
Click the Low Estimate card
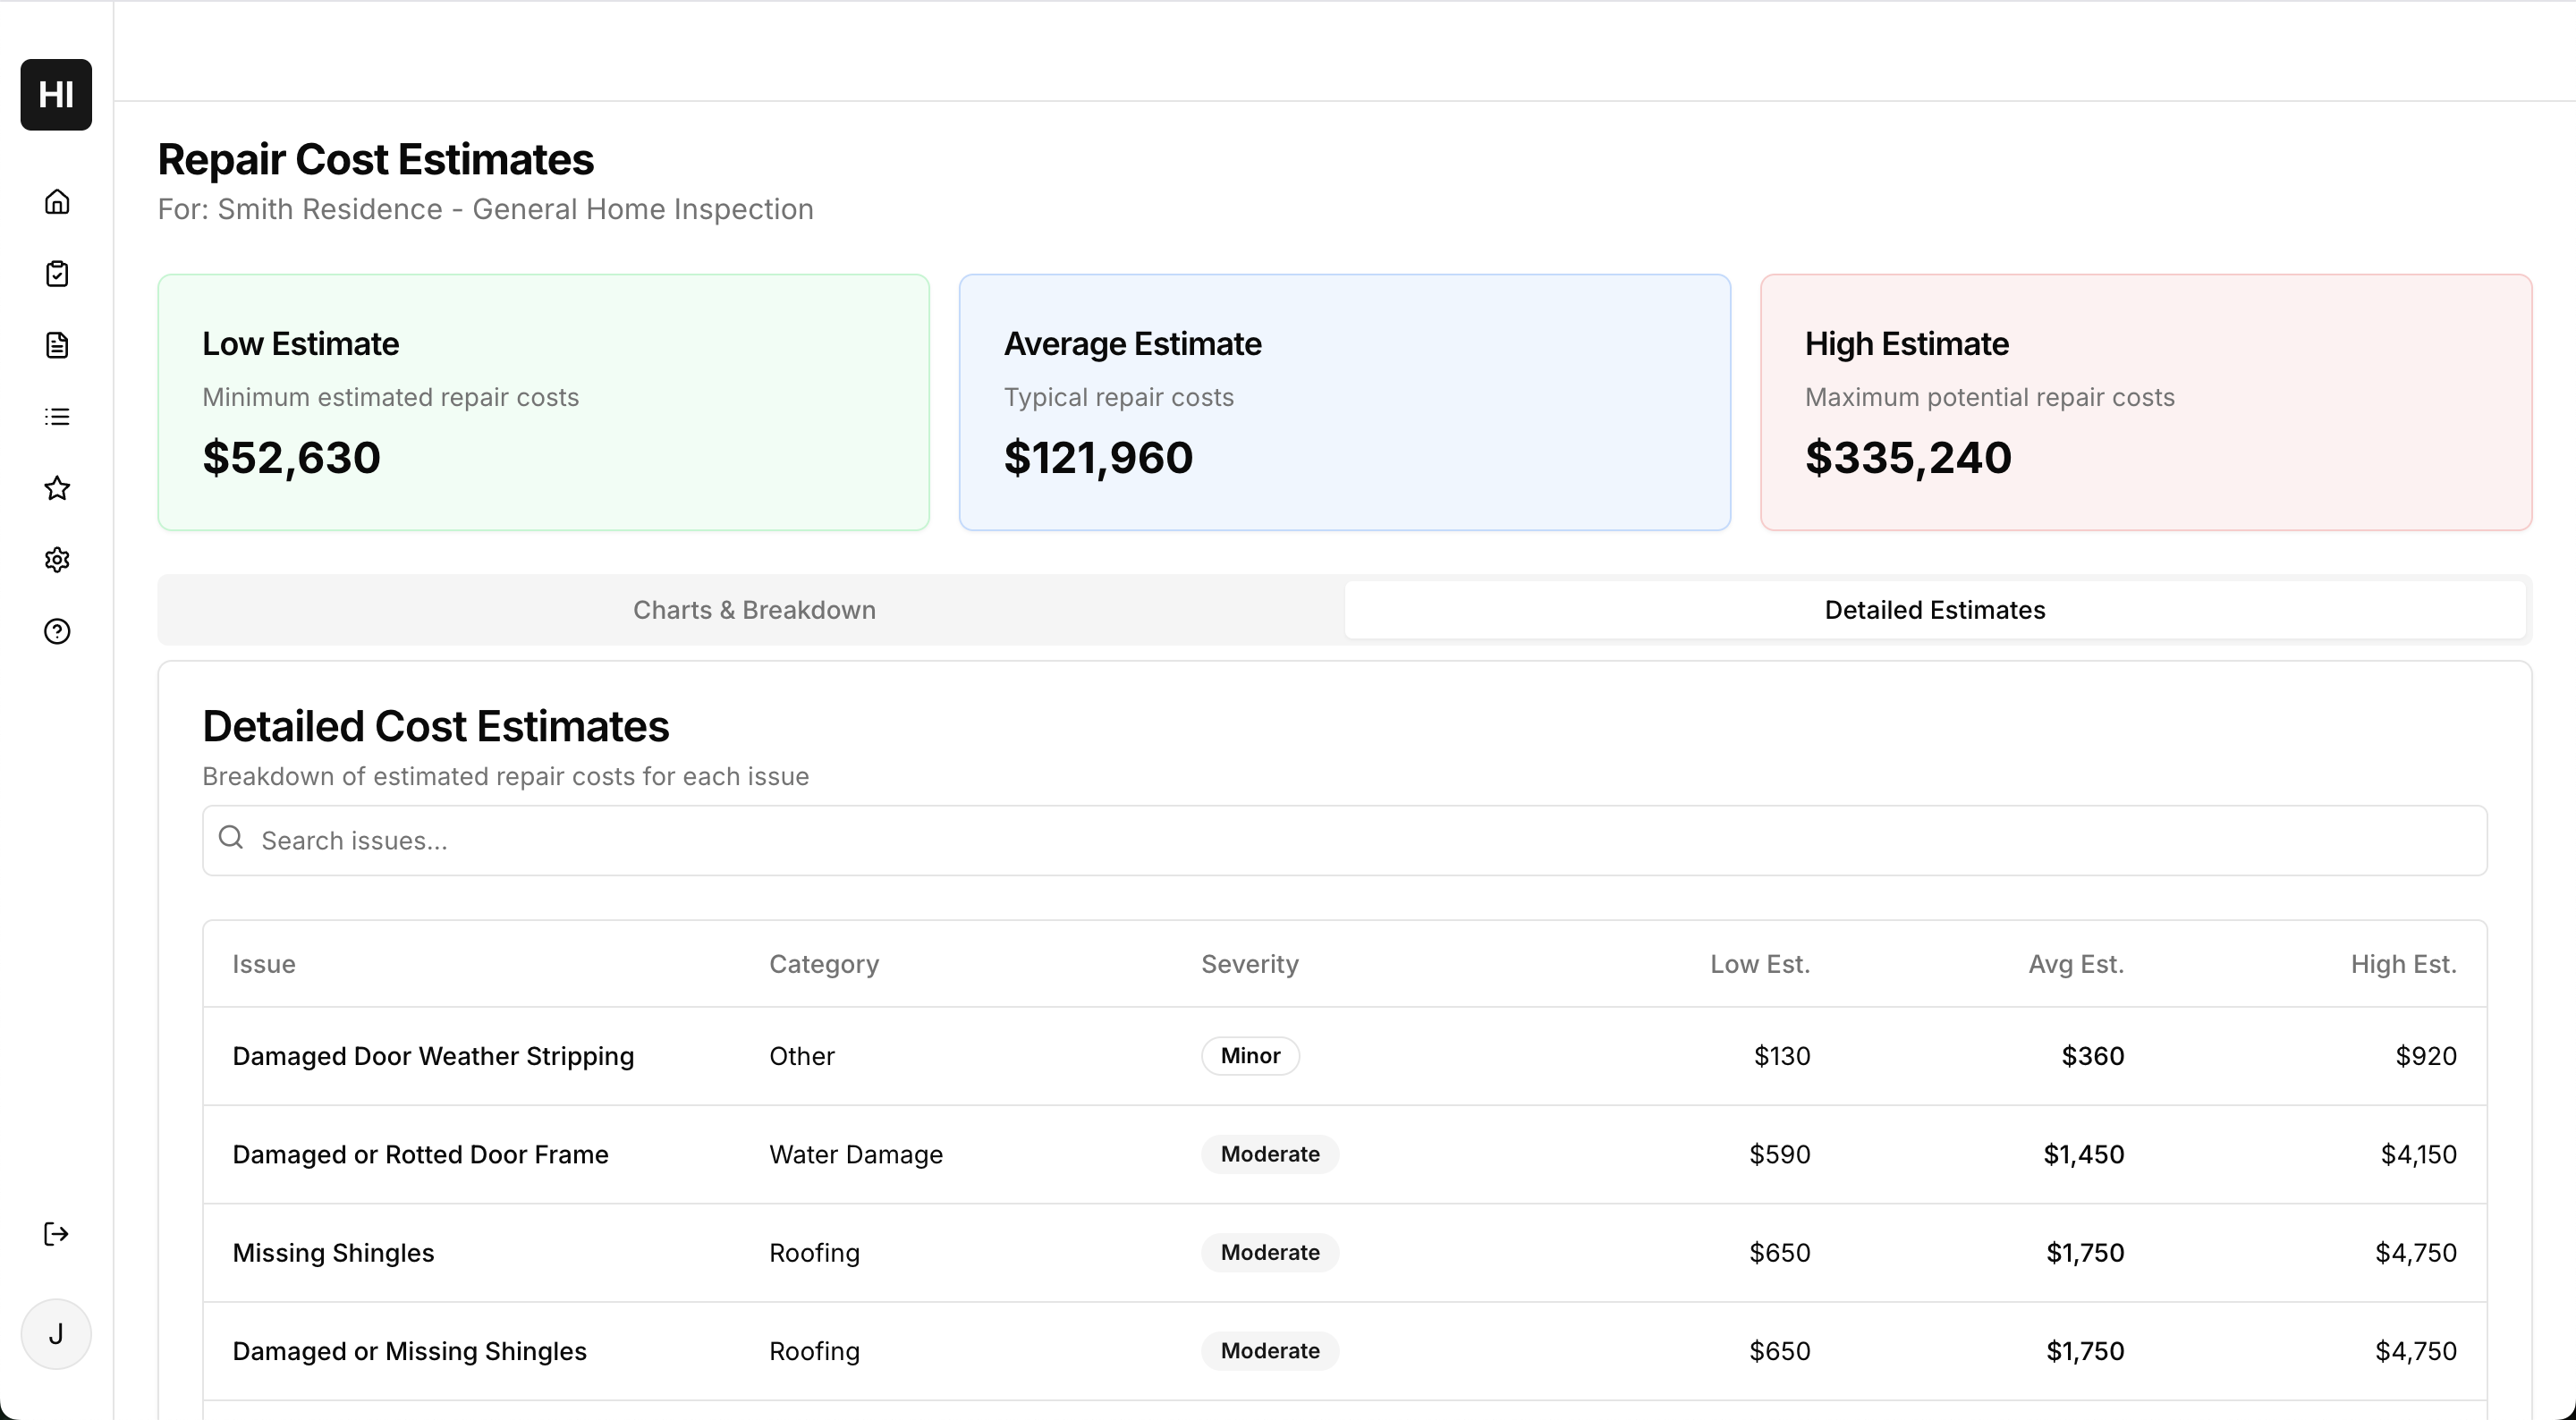tap(543, 402)
